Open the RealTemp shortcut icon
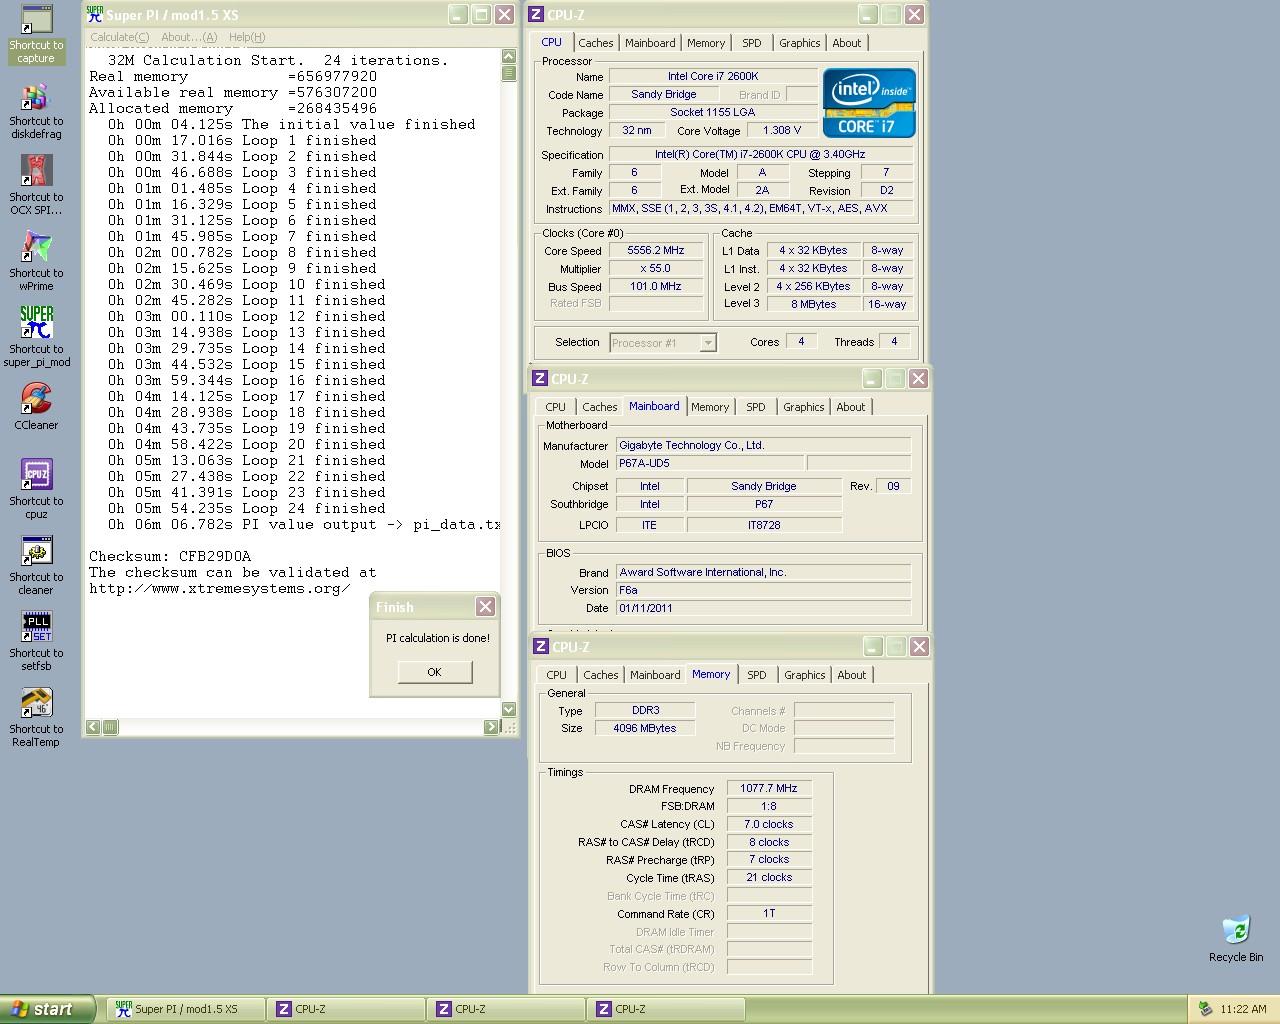Viewport: 1280px width, 1024px height. [x=36, y=718]
